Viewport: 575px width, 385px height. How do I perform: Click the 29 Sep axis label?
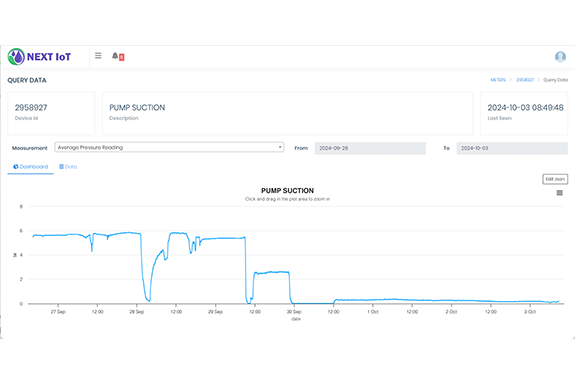click(x=215, y=312)
